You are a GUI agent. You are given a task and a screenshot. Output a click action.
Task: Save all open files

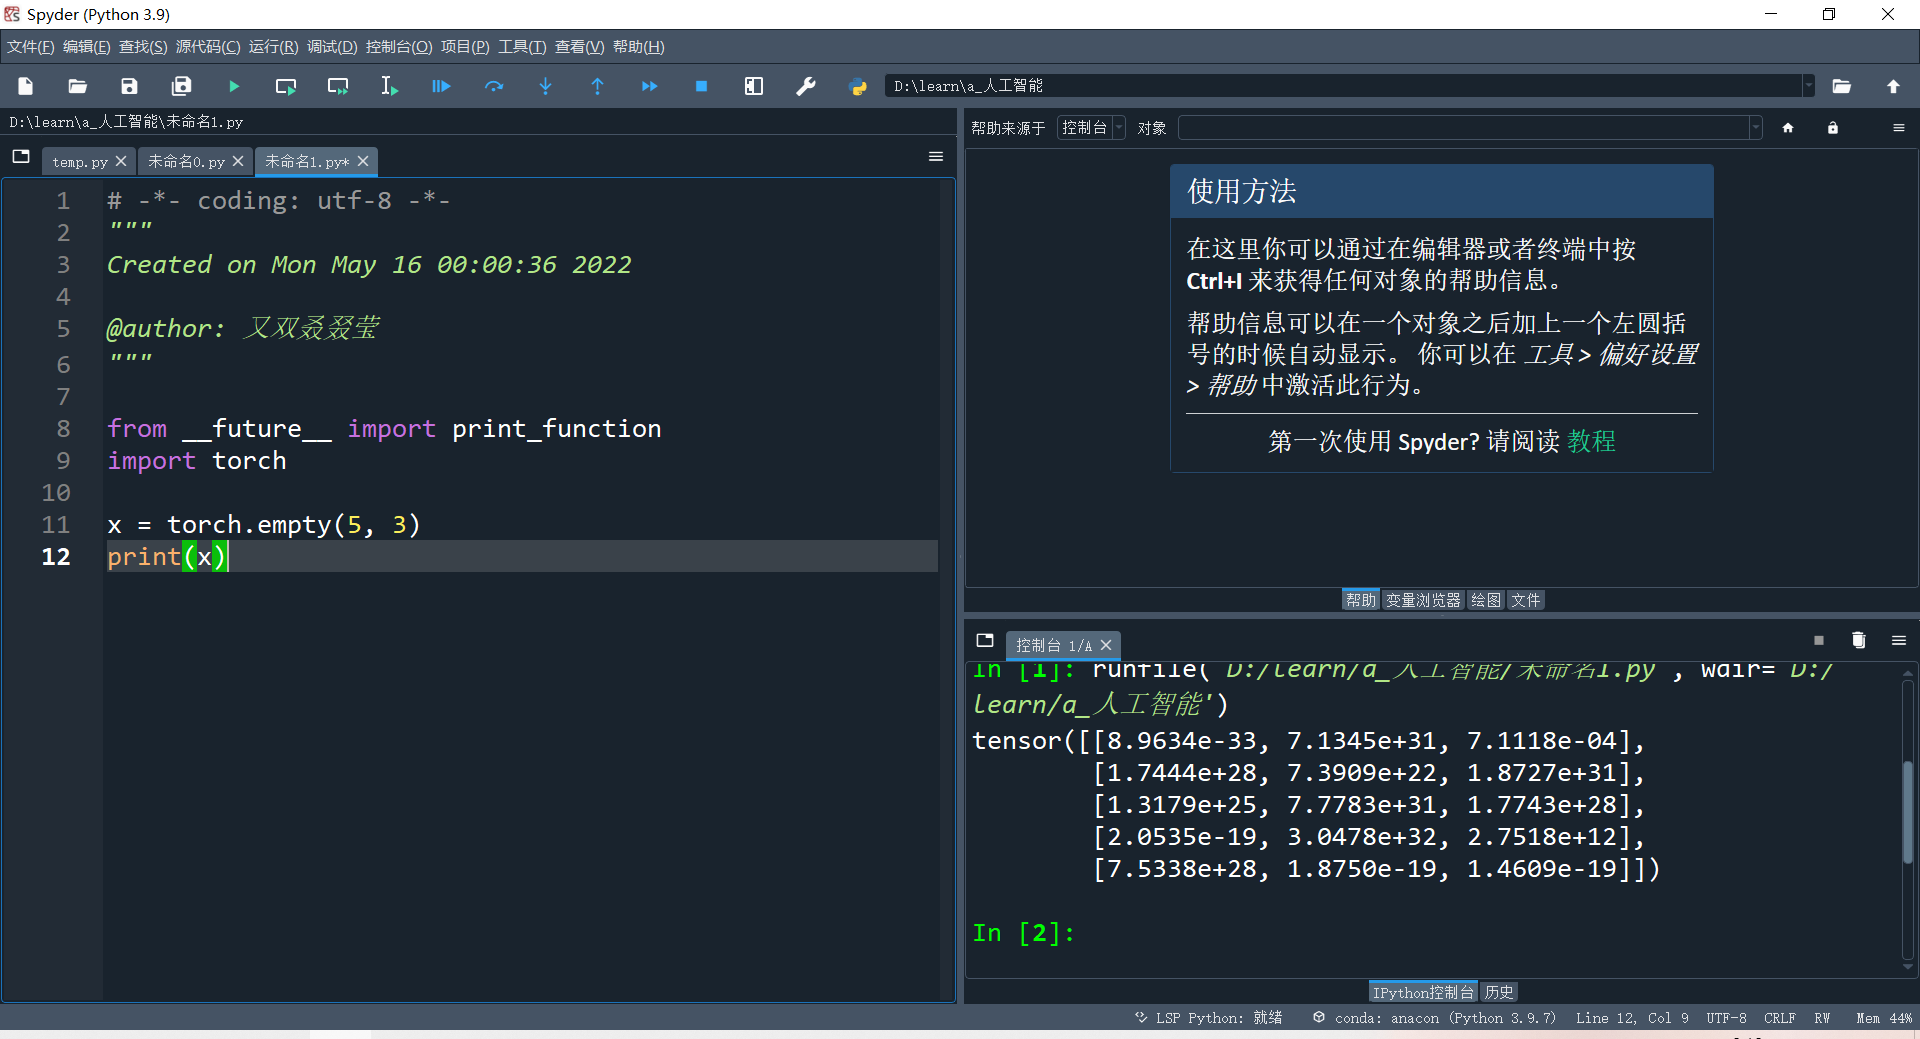point(182,86)
